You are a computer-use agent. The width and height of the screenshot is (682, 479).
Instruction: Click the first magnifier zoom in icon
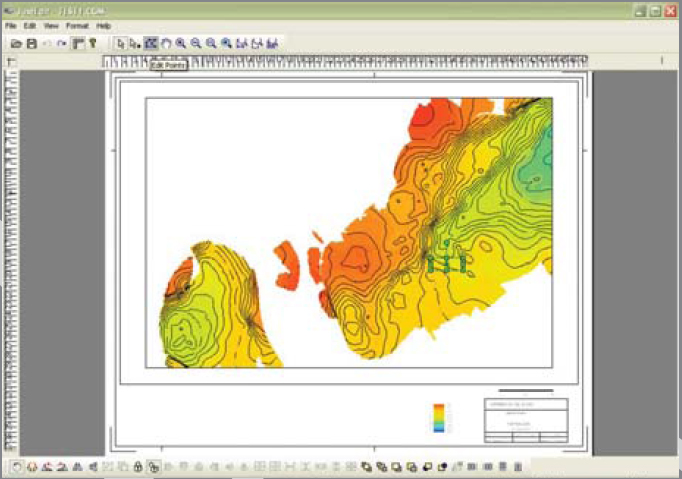[181, 44]
